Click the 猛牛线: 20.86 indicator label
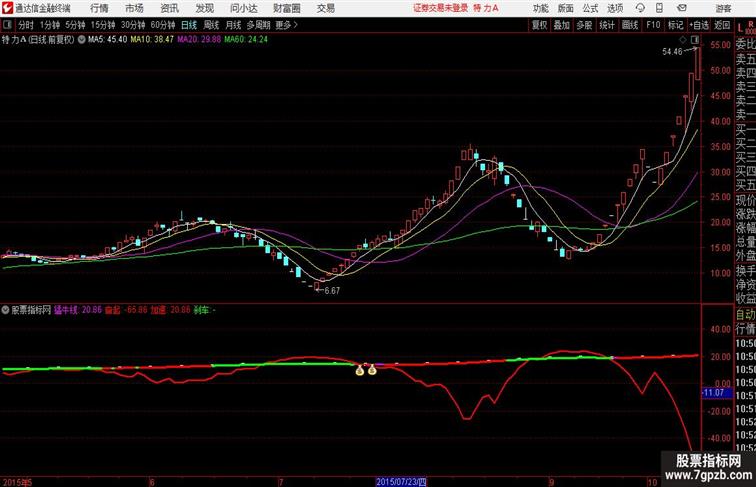 [78, 310]
